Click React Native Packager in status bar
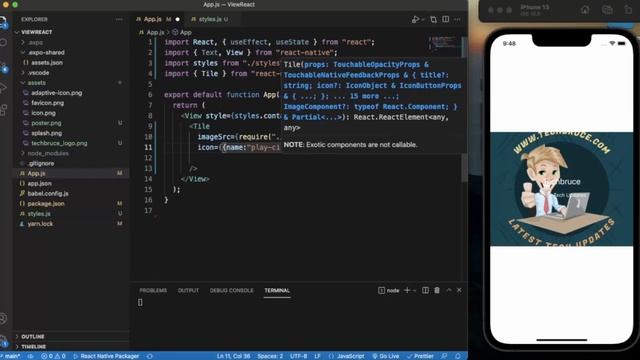Screen dimensions: 640x360 106,356
